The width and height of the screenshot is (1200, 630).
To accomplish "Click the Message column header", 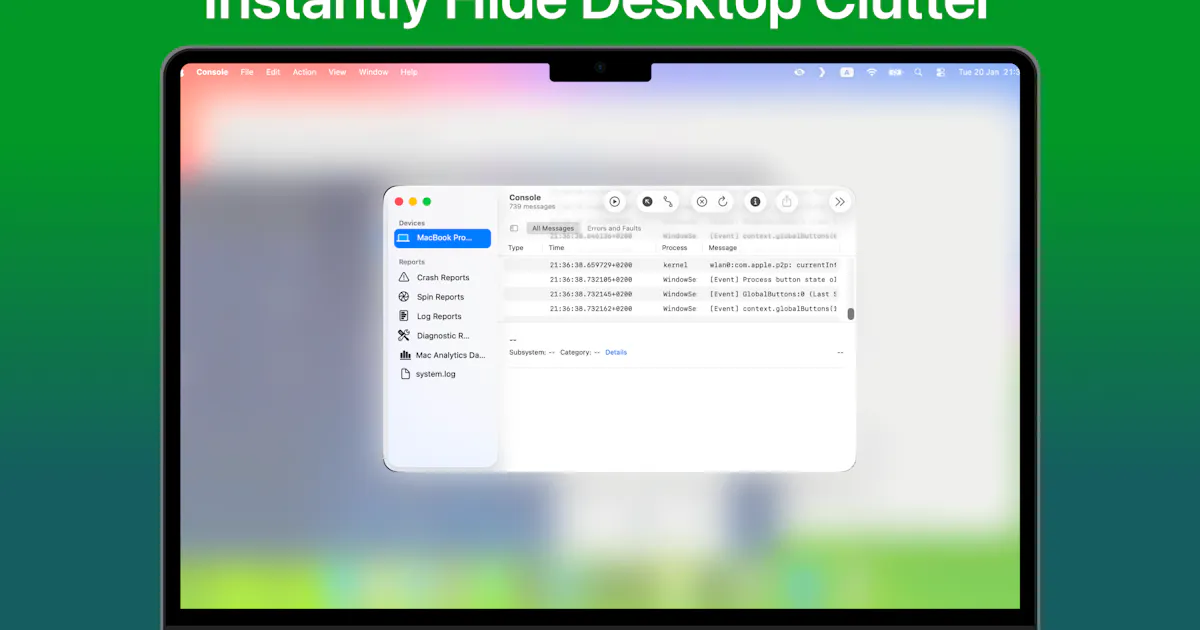I will pyautogui.click(x=723, y=247).
